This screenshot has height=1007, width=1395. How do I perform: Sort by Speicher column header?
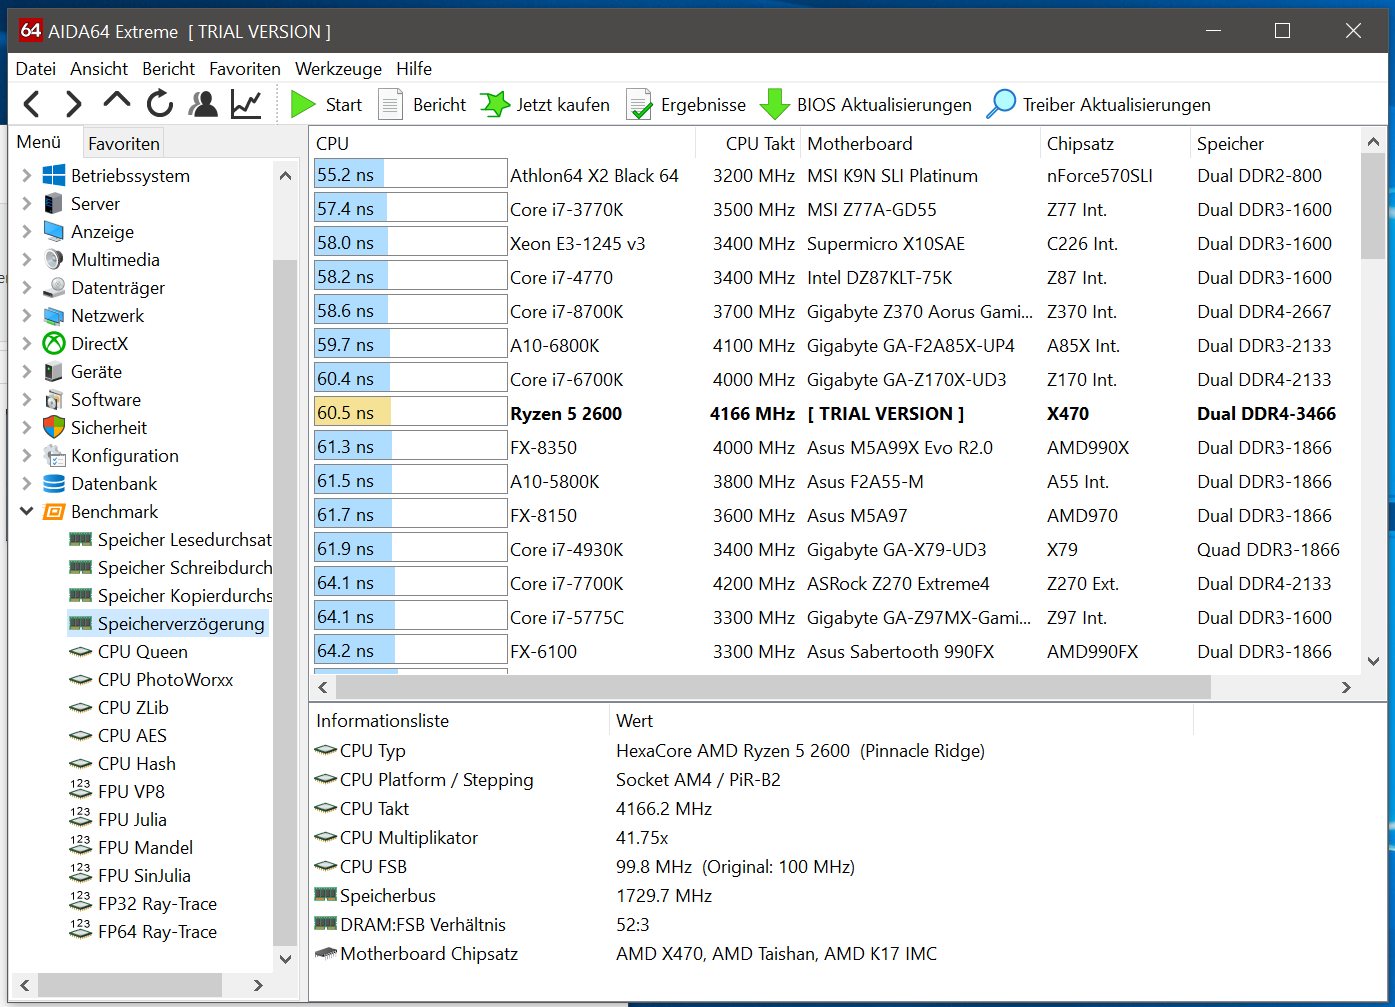tap(1276, 143)
